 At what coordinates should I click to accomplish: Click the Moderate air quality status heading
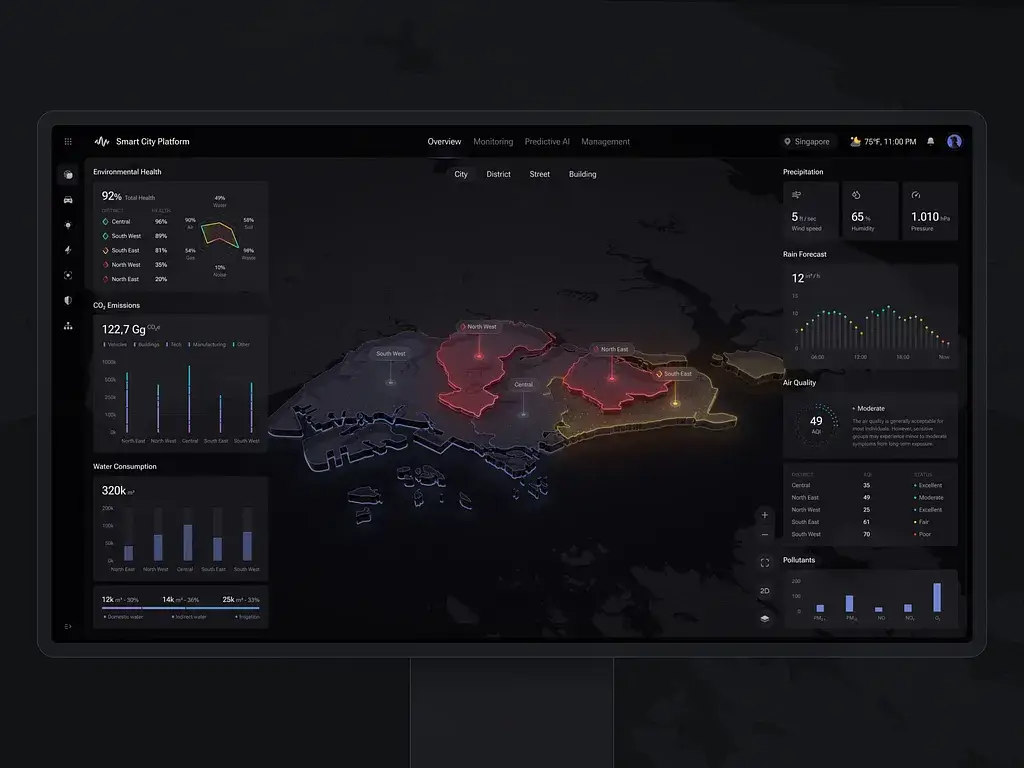871,408
